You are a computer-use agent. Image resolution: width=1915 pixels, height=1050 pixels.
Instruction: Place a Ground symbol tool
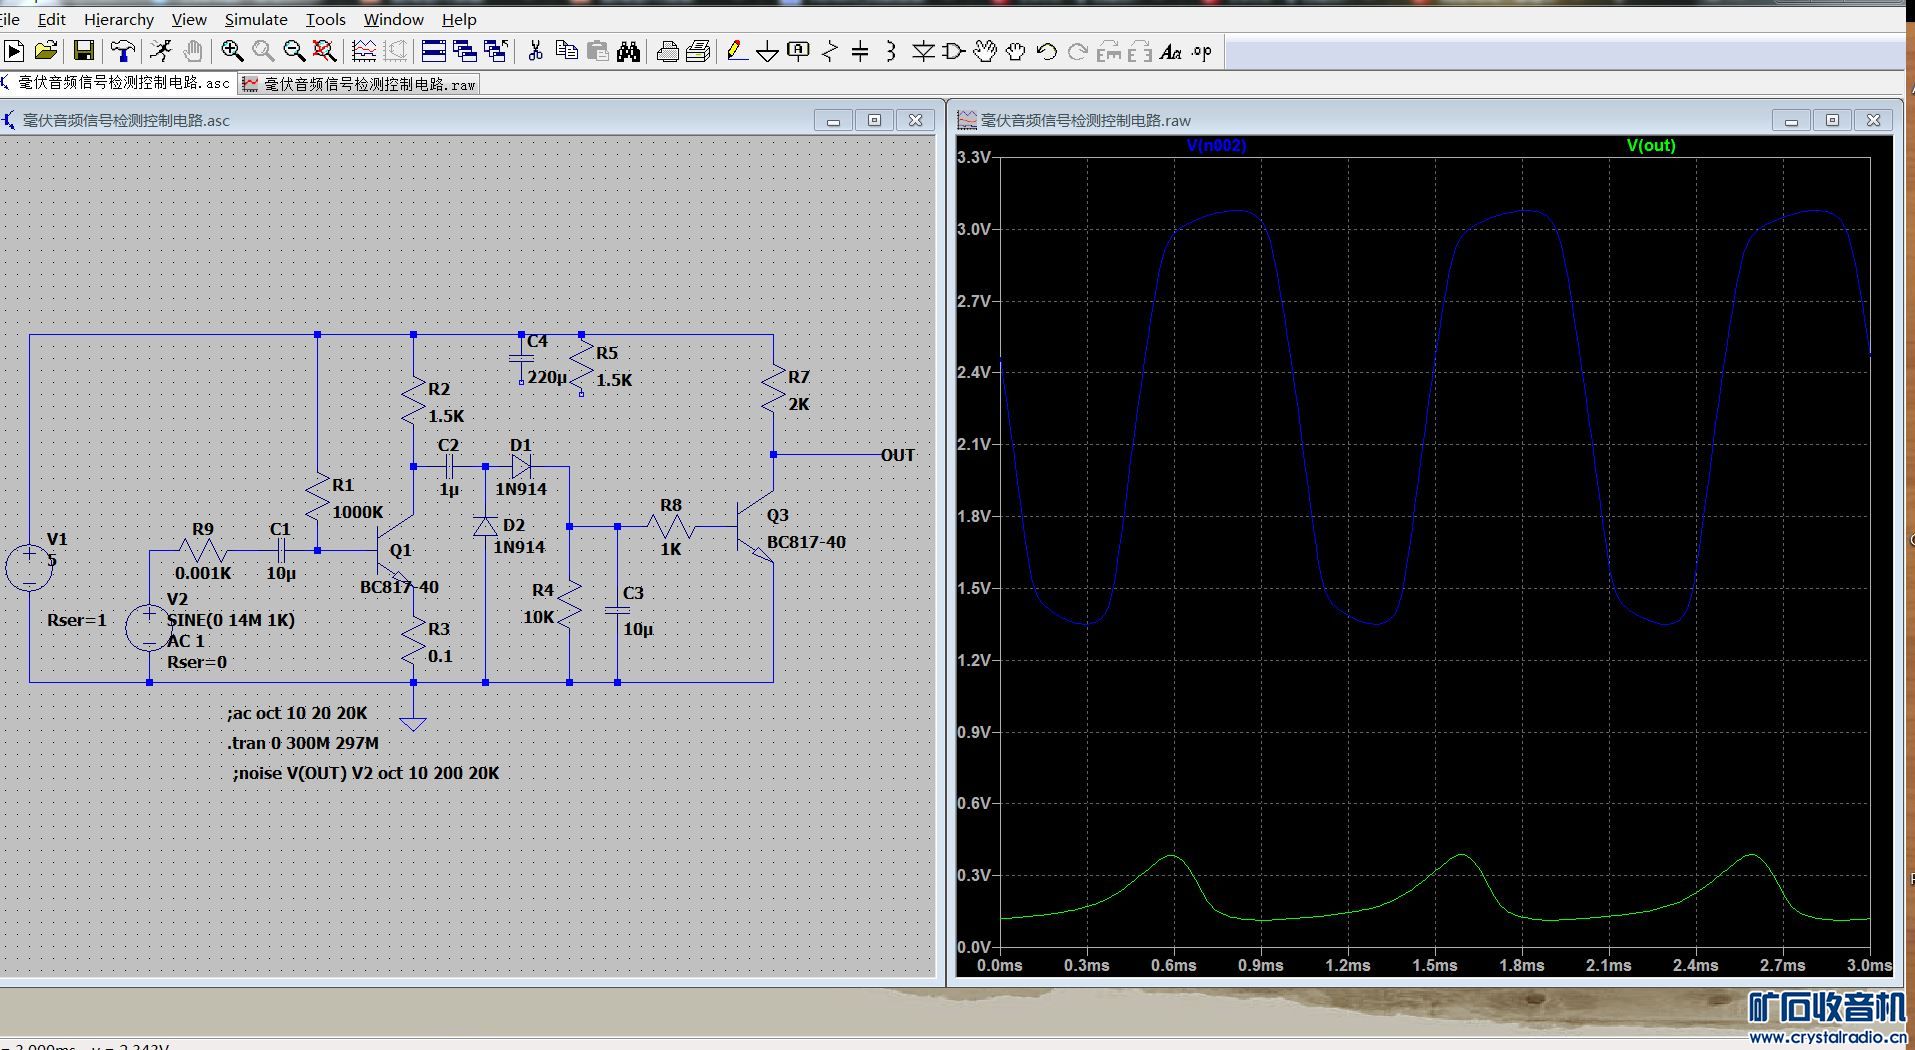767,51
